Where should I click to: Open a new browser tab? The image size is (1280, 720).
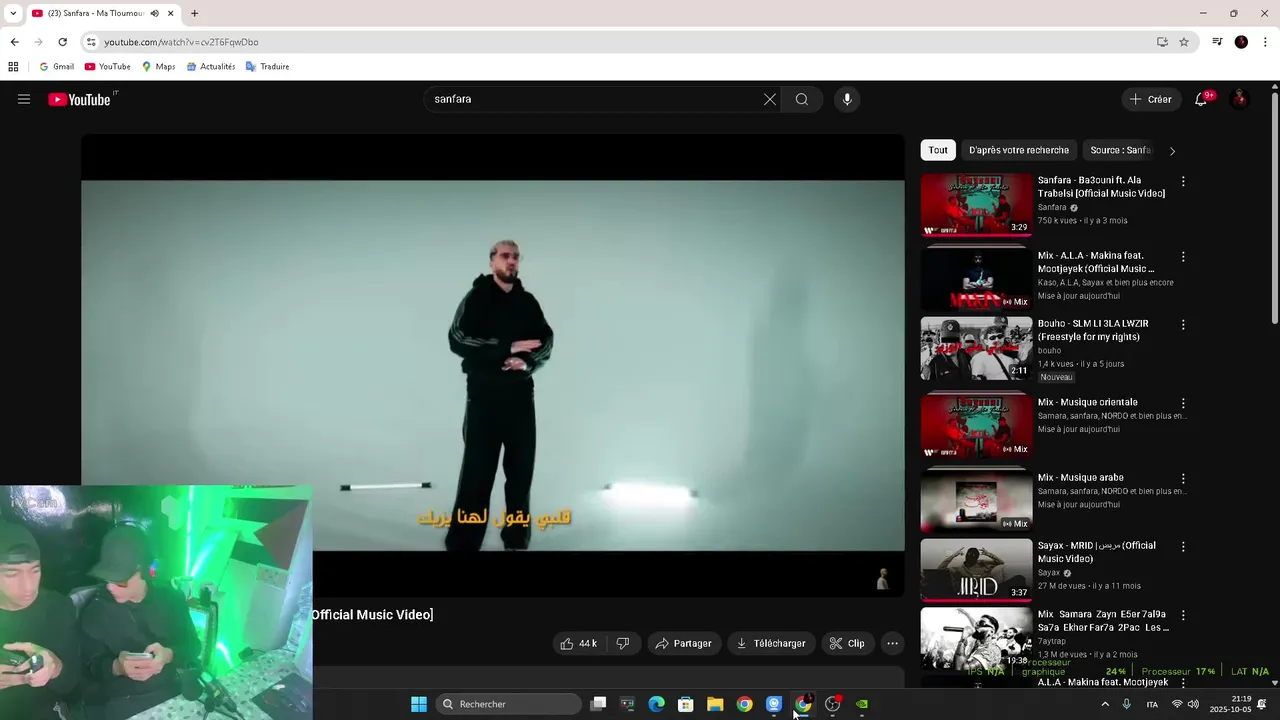click(194, 13)
